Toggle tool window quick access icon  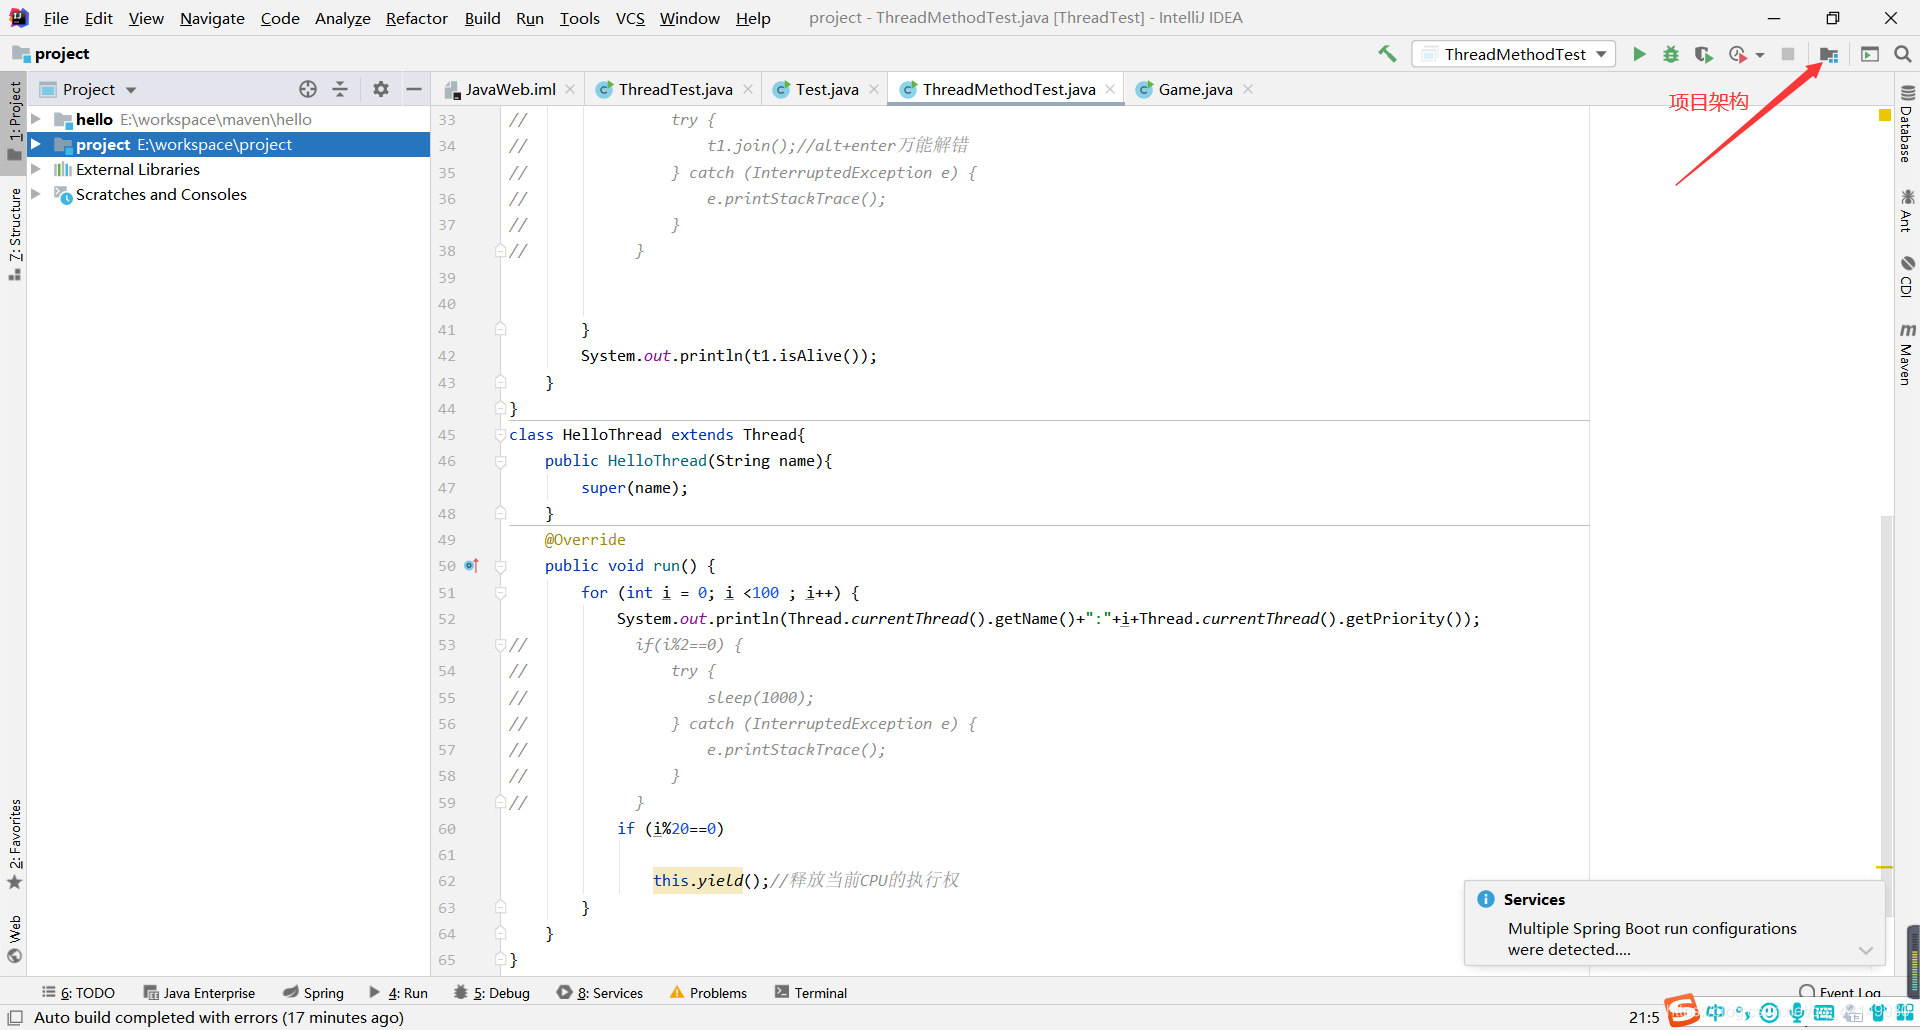click(x=15, y=1017)
